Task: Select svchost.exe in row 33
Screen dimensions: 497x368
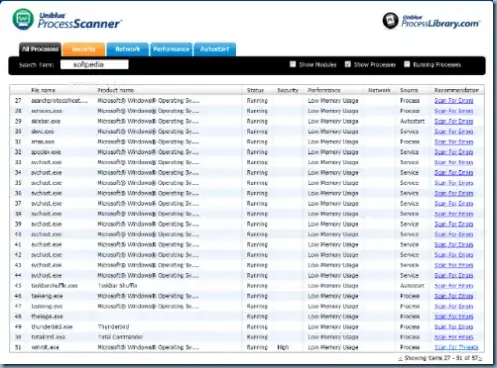Action: coord(46,162)
